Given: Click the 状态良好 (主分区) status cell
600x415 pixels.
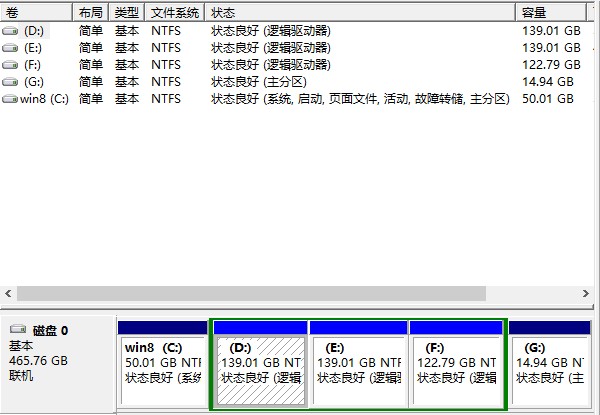Looking at the screenshot, I should click(259, 81).
